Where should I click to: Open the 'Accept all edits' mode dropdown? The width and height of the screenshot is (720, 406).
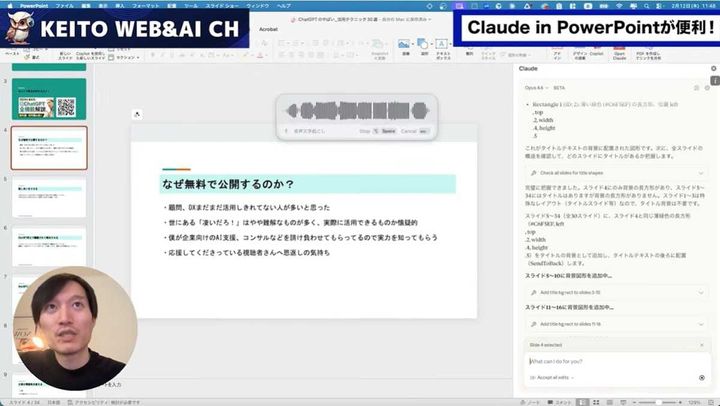[552, 378]
